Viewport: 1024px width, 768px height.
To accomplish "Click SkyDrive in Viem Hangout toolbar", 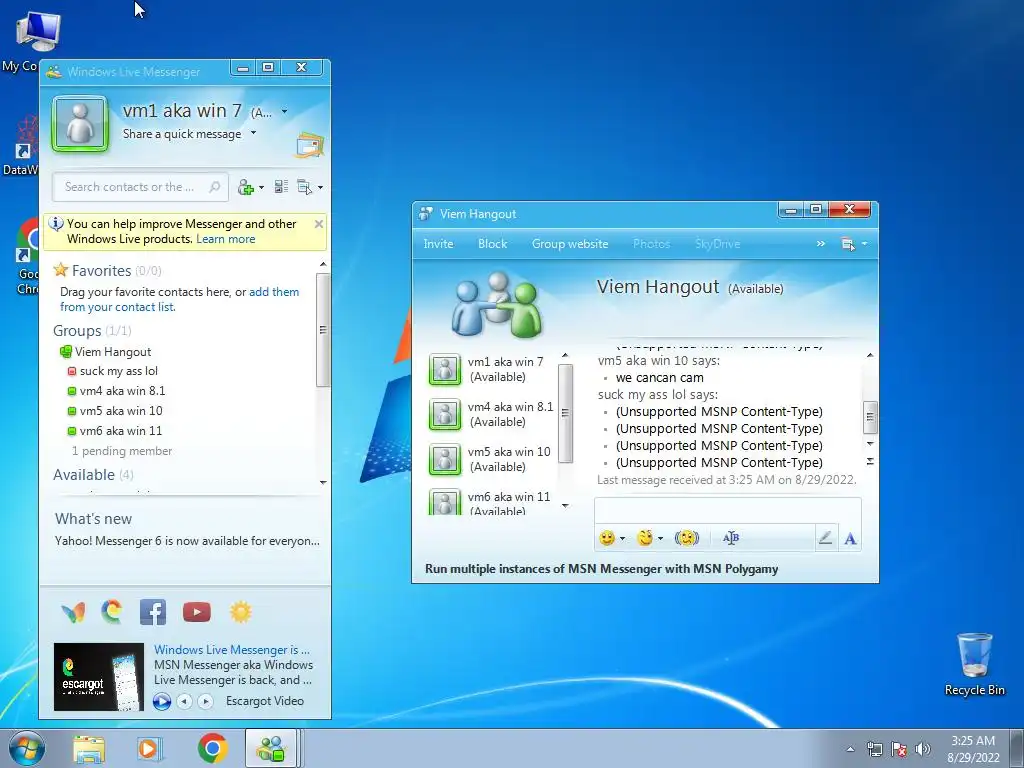I will [x=718, y=244].
